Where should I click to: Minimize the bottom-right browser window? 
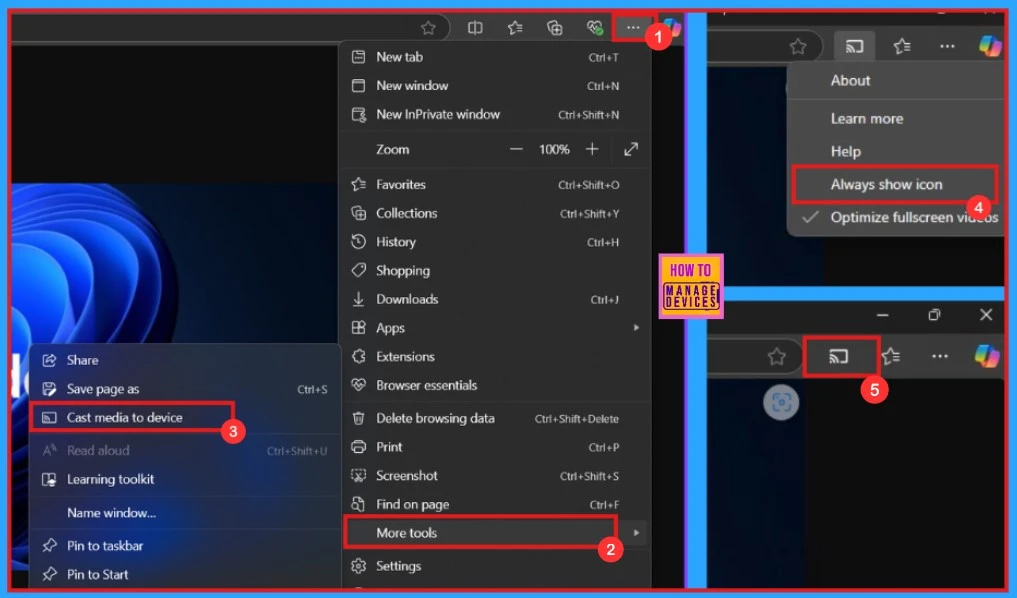coord(882,315)
